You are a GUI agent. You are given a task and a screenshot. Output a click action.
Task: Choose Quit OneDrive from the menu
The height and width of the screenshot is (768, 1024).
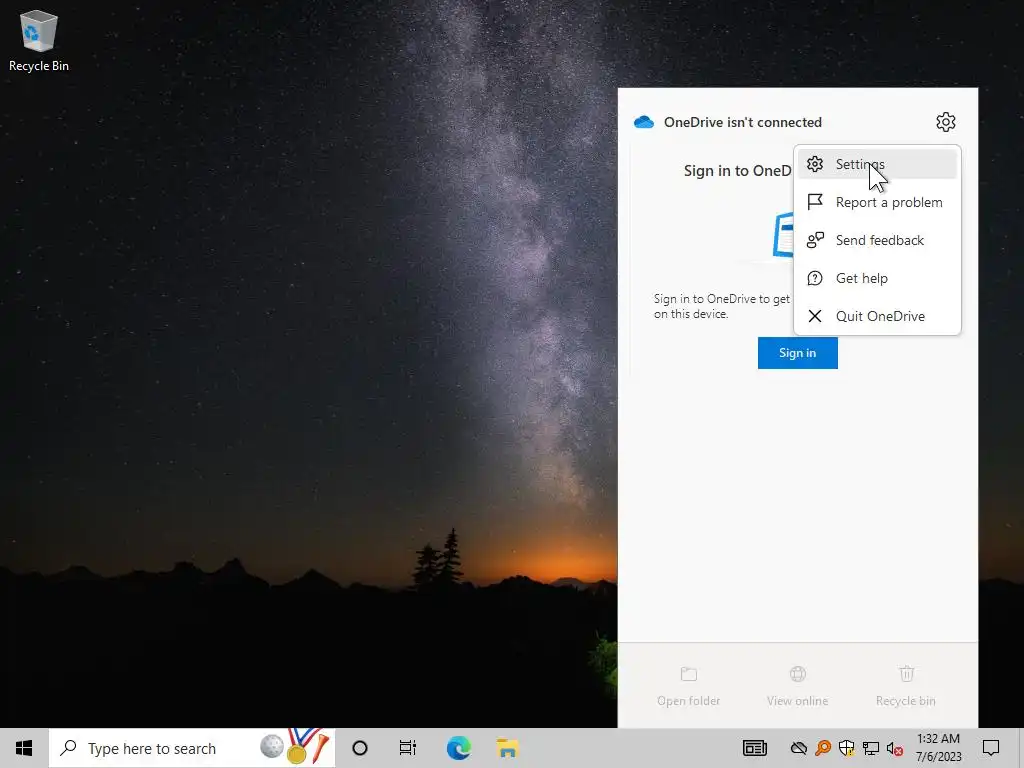point(877,315)
